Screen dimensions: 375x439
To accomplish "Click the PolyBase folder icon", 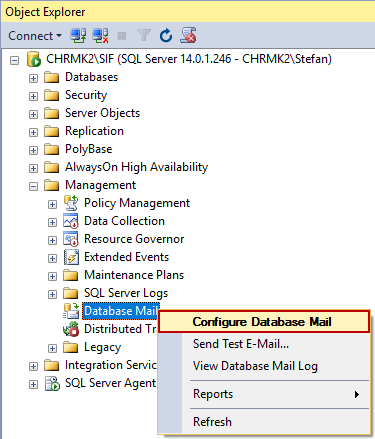I will click(x=52, y=149).
